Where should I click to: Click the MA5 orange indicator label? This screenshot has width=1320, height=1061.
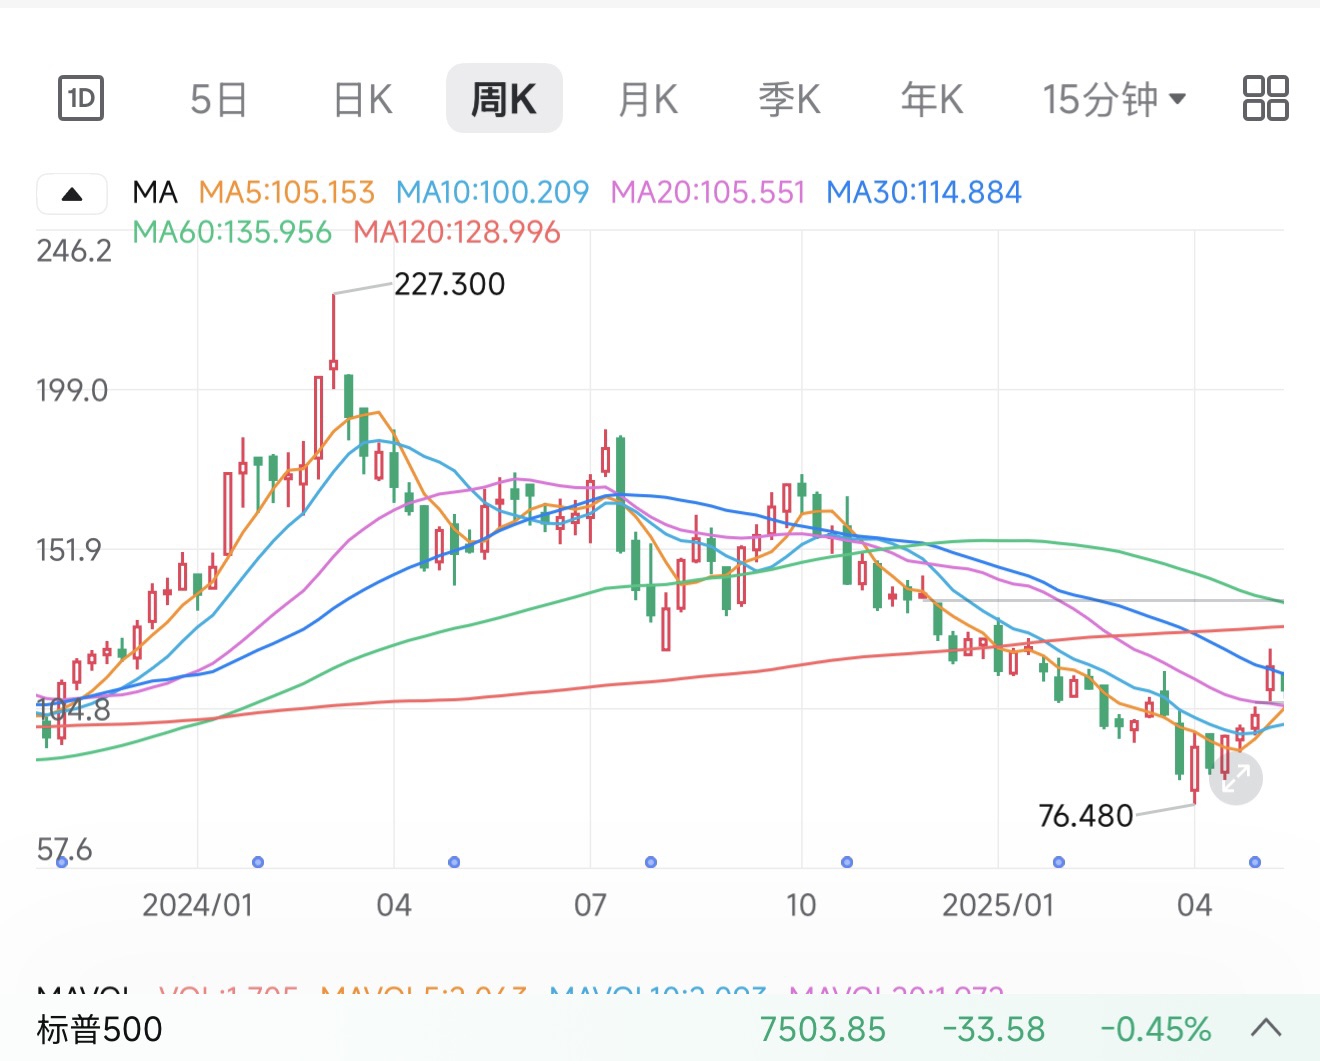tap(286, 192)
